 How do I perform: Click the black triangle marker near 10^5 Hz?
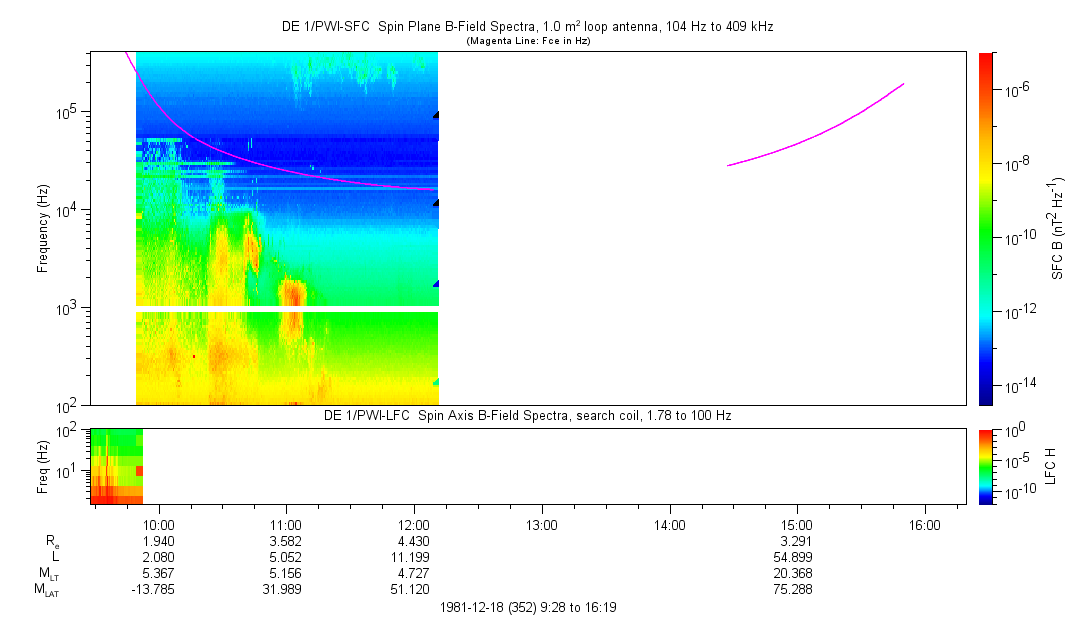436,115
